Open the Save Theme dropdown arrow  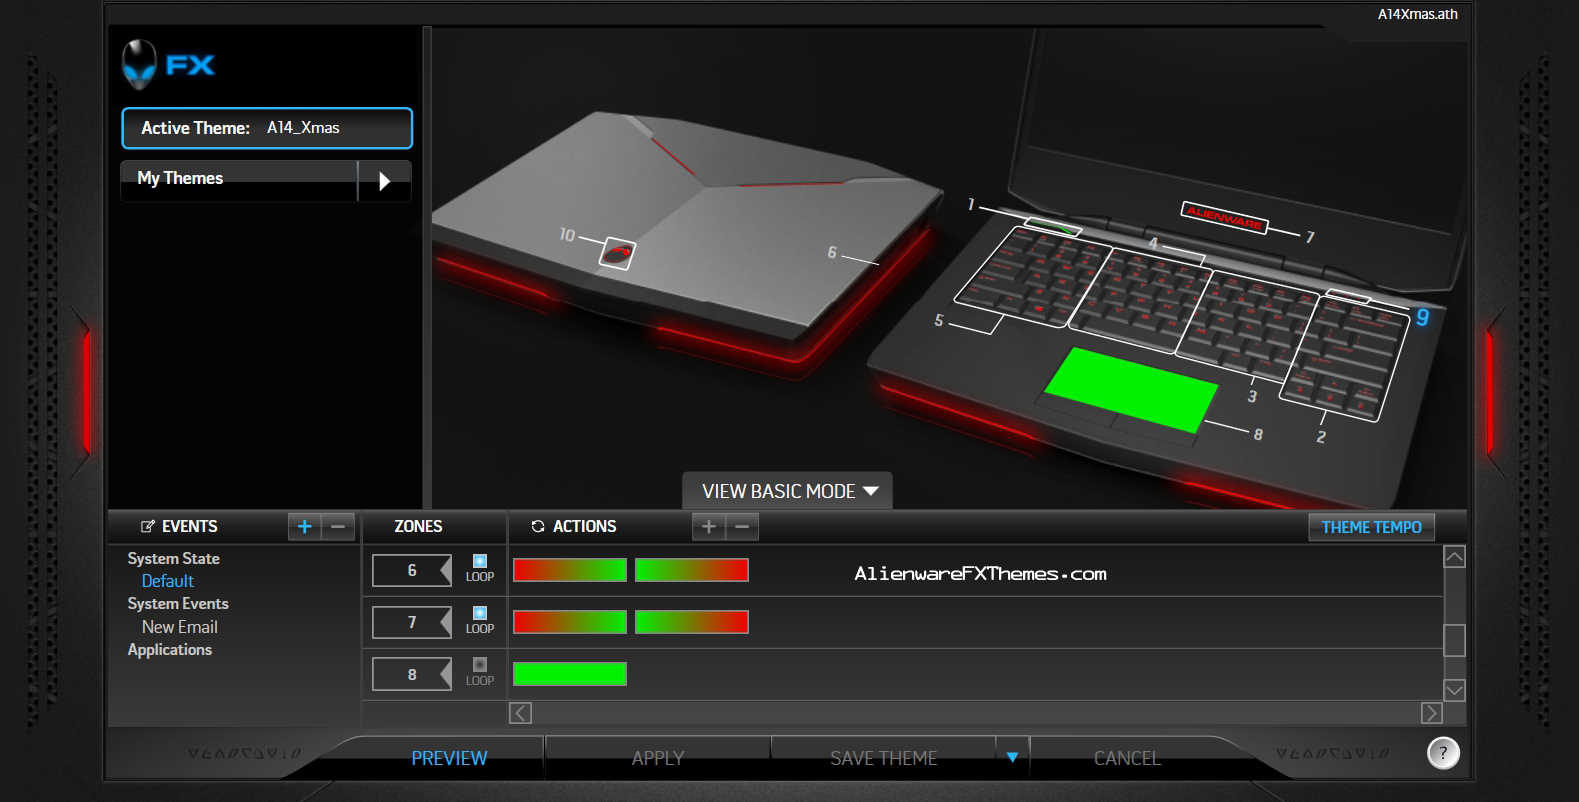point(1012,757)
